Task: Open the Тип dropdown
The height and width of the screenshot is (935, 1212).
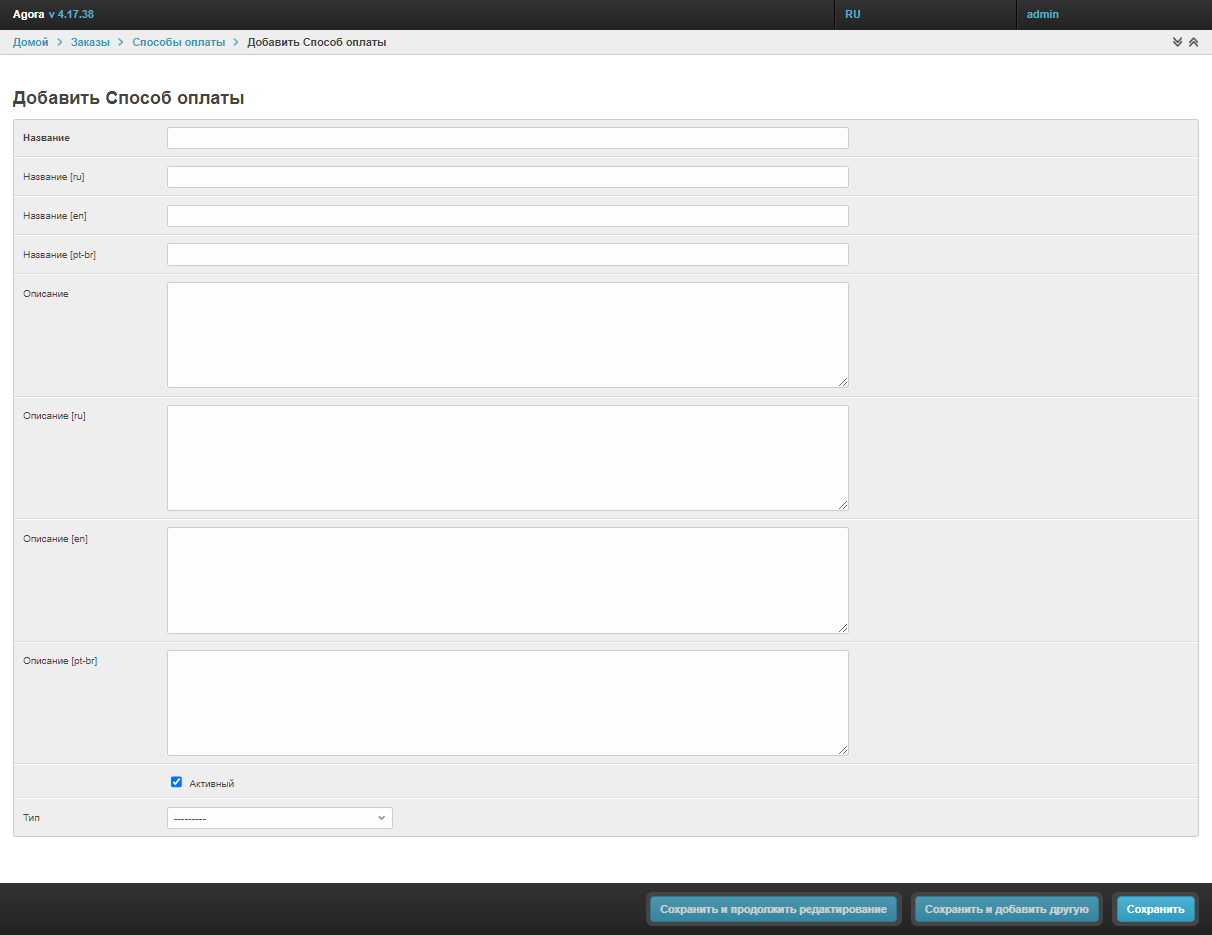Action: (279, 818)
